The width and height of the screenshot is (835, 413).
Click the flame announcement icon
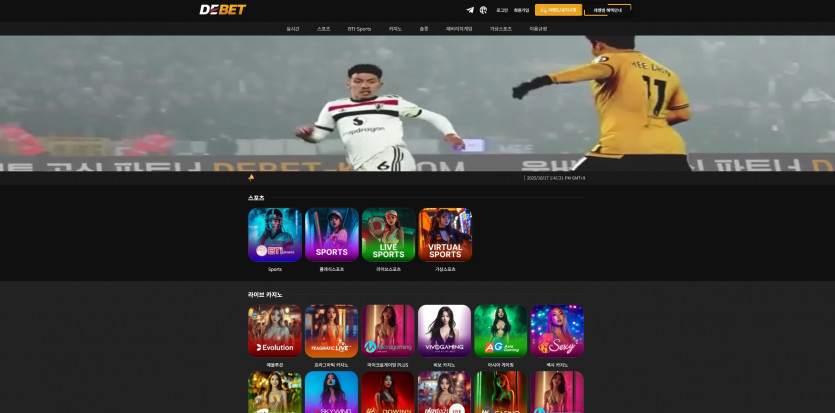pos(251,177)
